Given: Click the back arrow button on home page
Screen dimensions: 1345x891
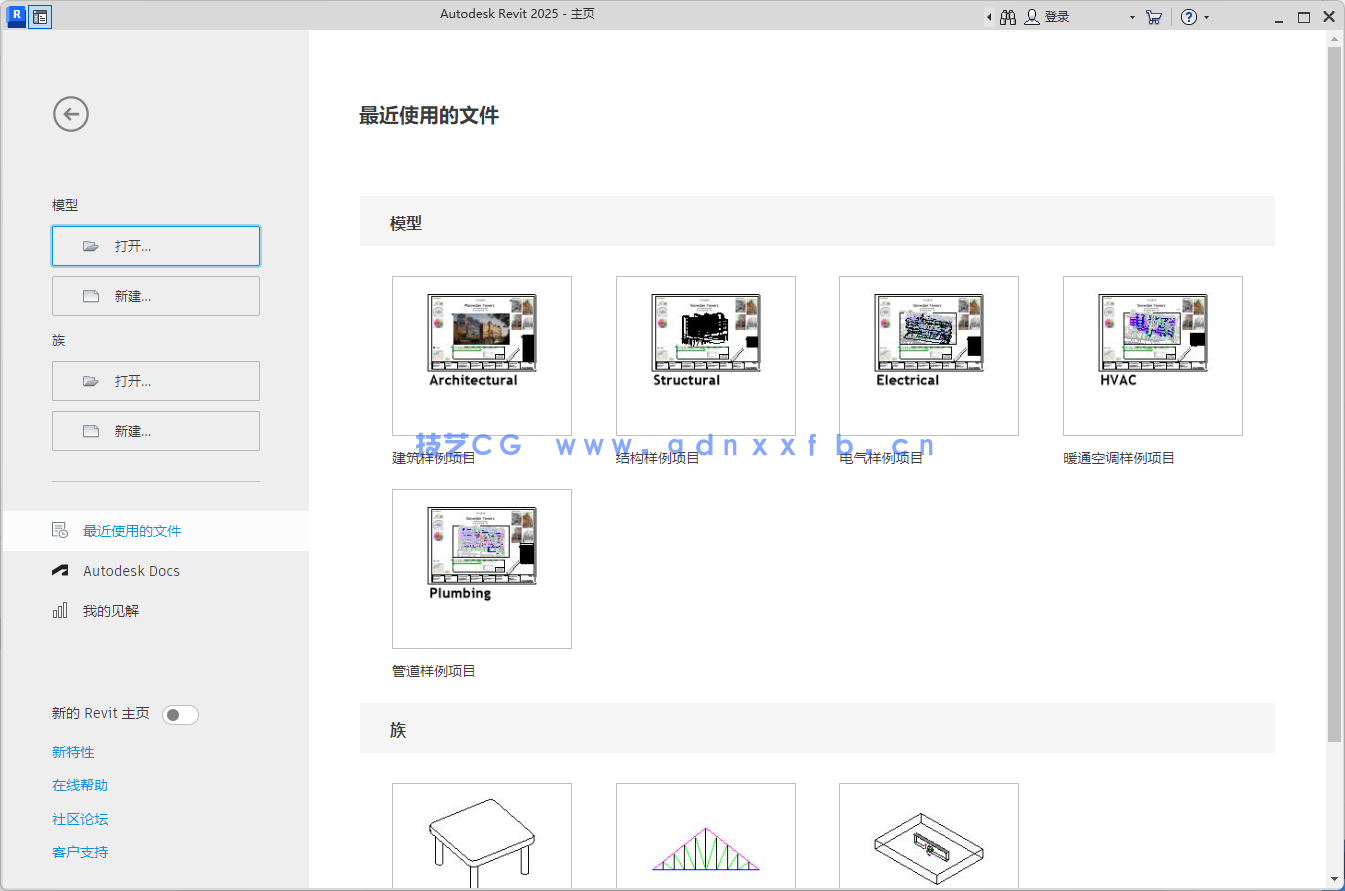Looking at the screenshot, I should (70, 114).
